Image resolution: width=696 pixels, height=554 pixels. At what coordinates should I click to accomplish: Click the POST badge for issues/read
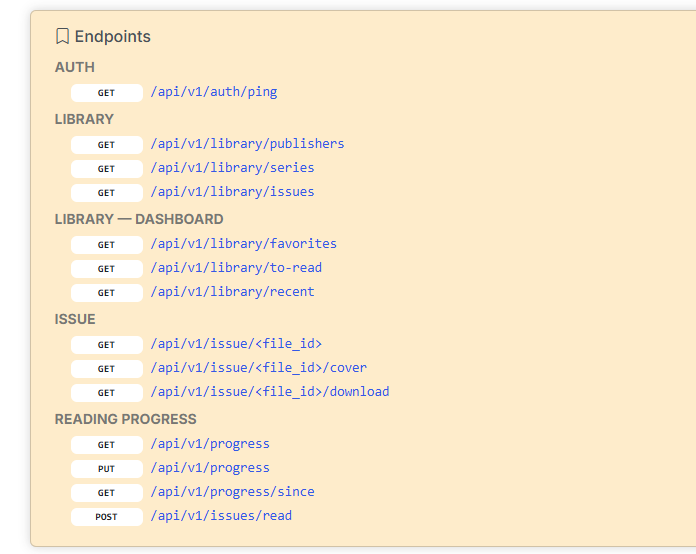tap(107, 516)
